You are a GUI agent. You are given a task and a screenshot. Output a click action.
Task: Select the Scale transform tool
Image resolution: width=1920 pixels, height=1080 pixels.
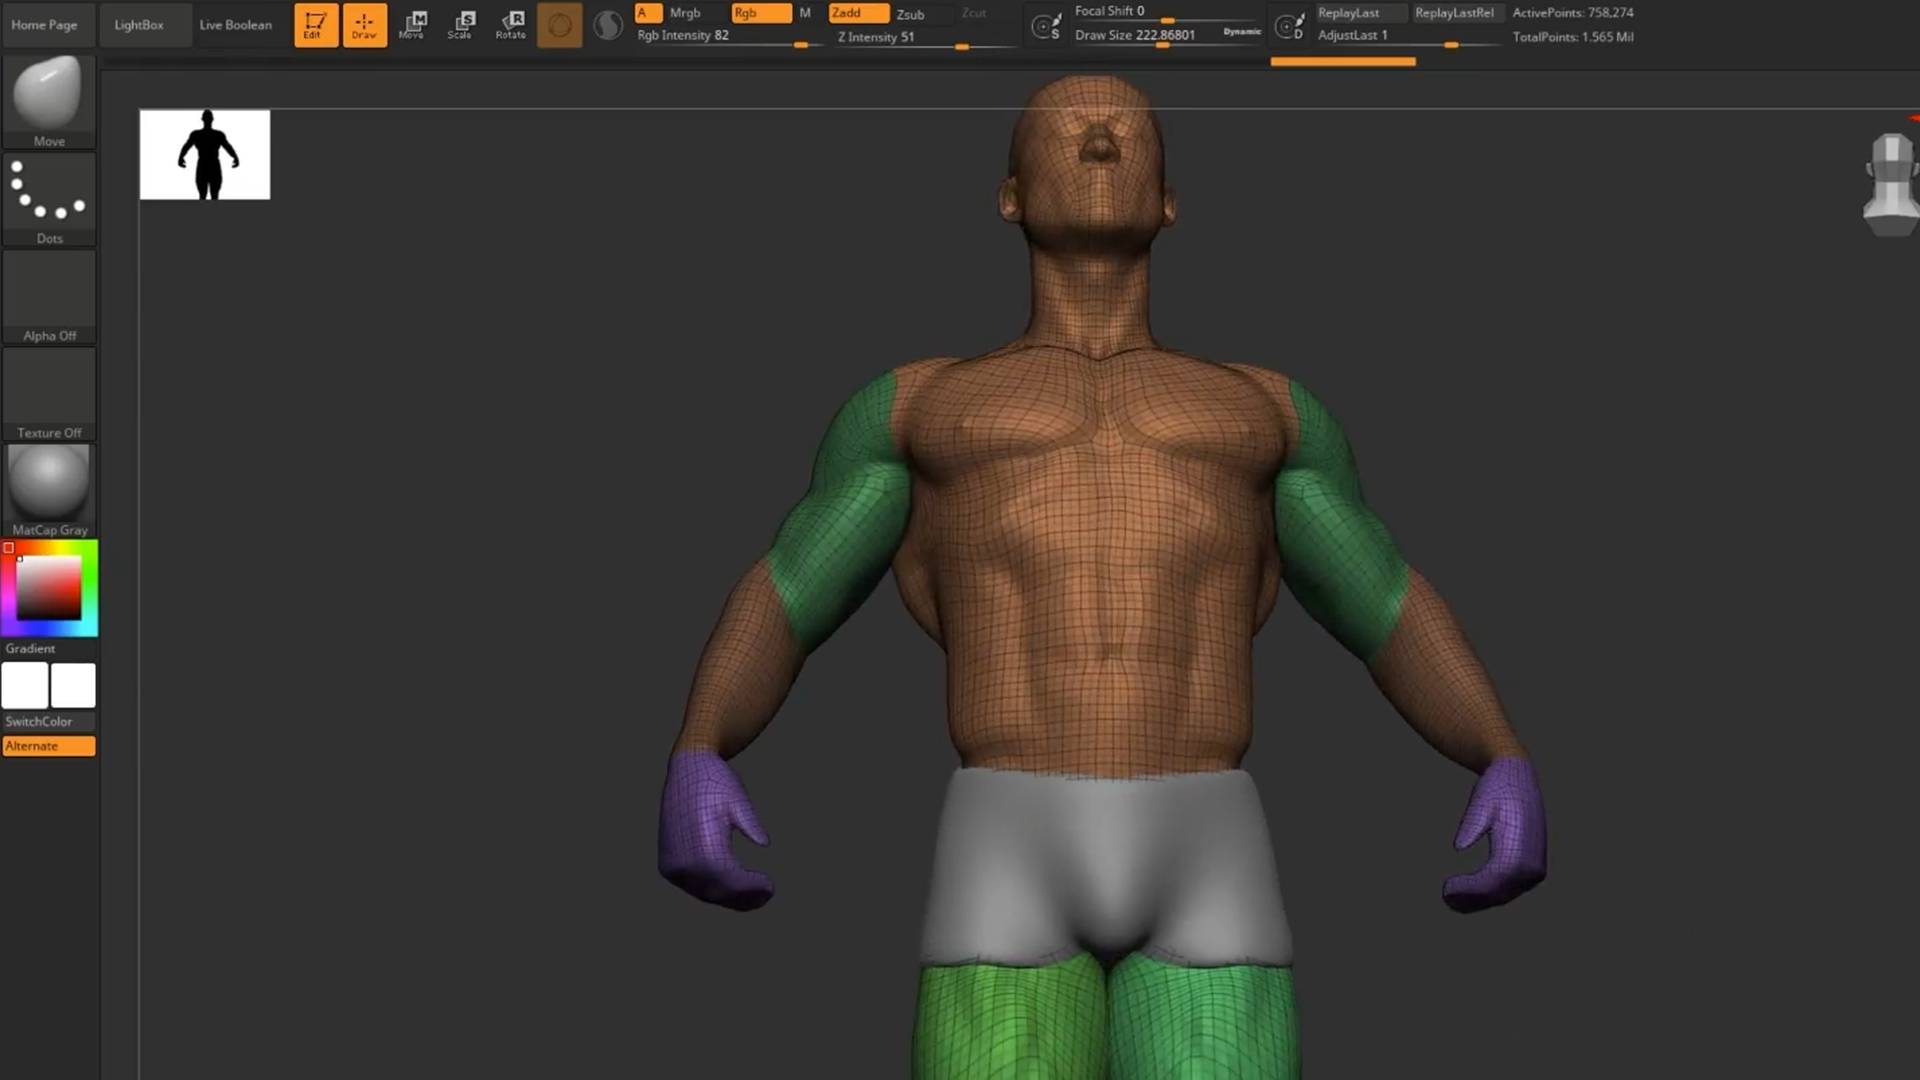coord(461,25)
